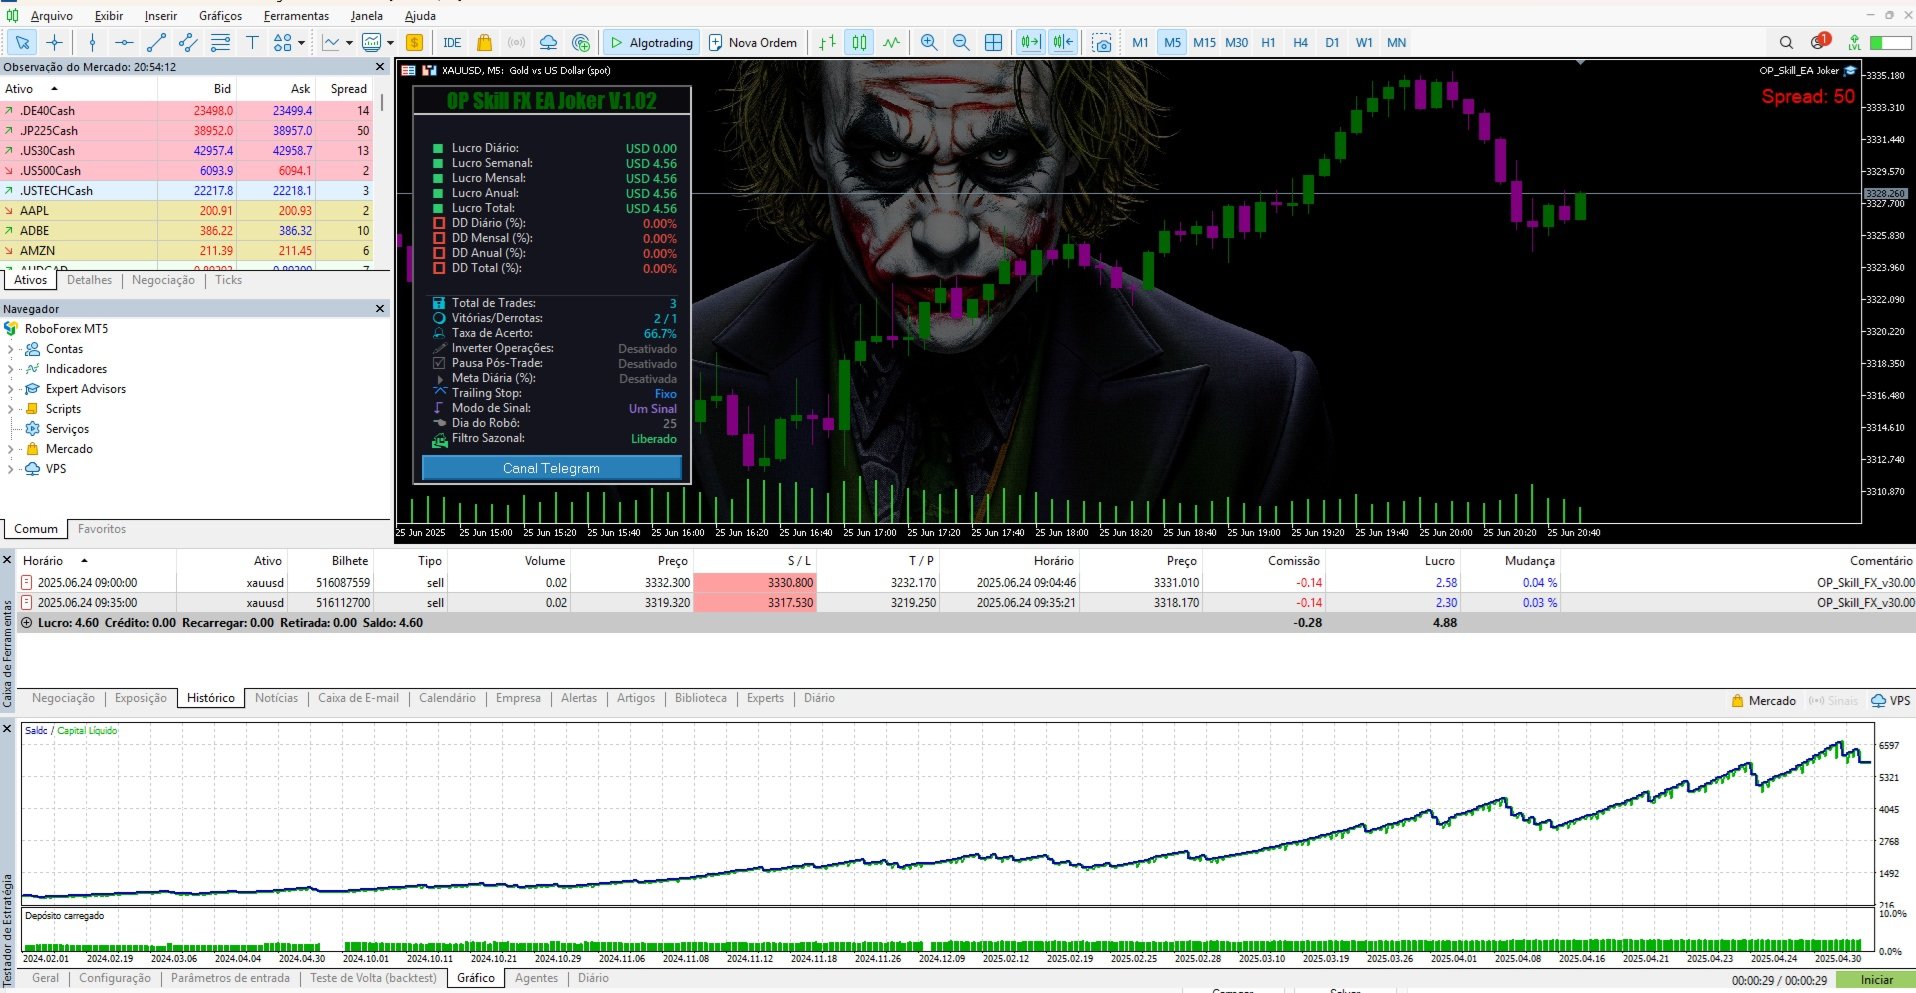1916x993 pixels.
Task: Switch timeframe to M15
Action: 1204,42
